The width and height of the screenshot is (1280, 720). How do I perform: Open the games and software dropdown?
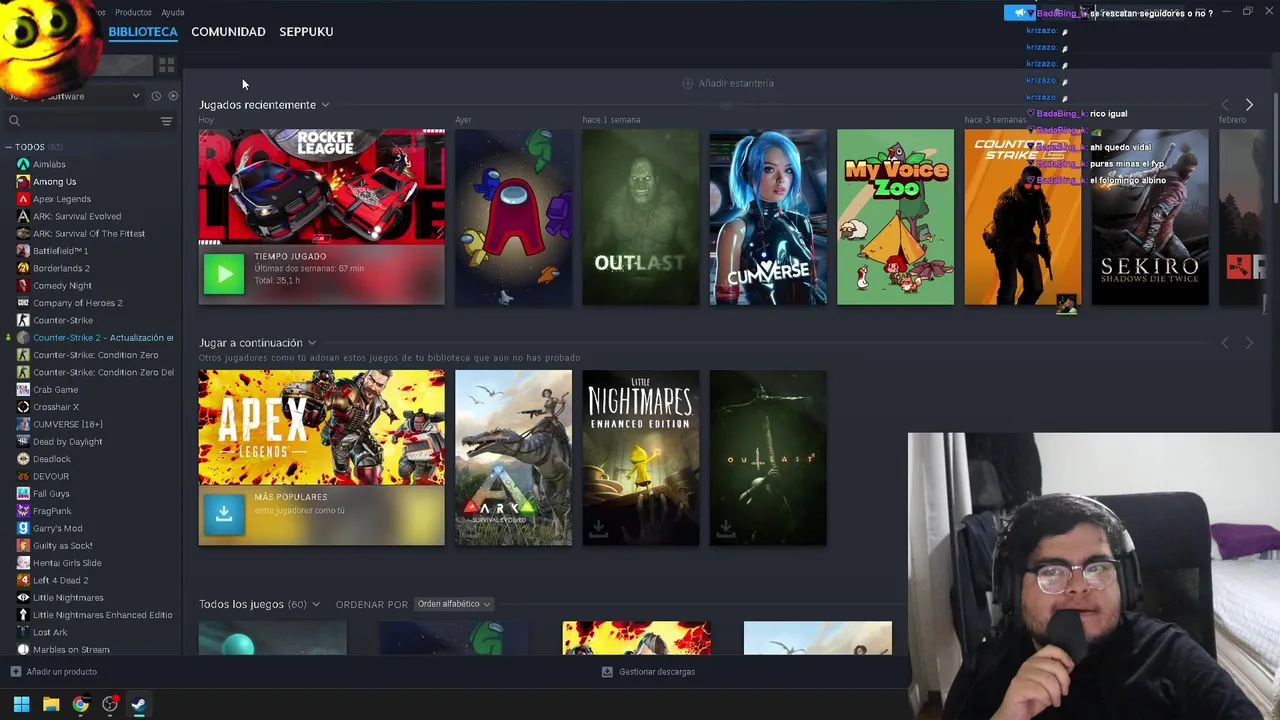pyautogui.click(x=75, y=96)
